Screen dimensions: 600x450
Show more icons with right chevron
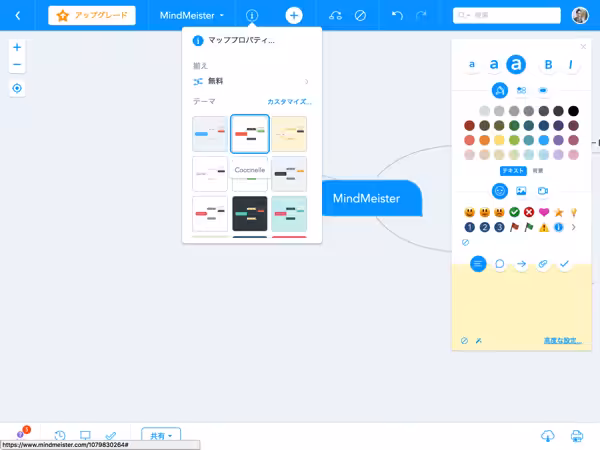click(x=573, y=227)
